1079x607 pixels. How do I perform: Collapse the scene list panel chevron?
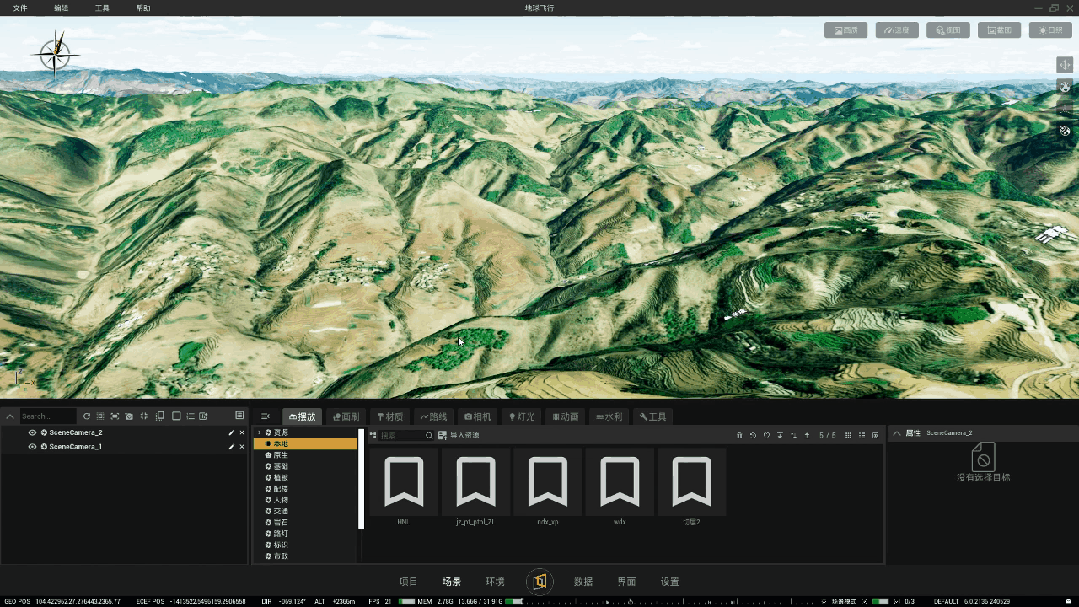click(x=10, y=416)
